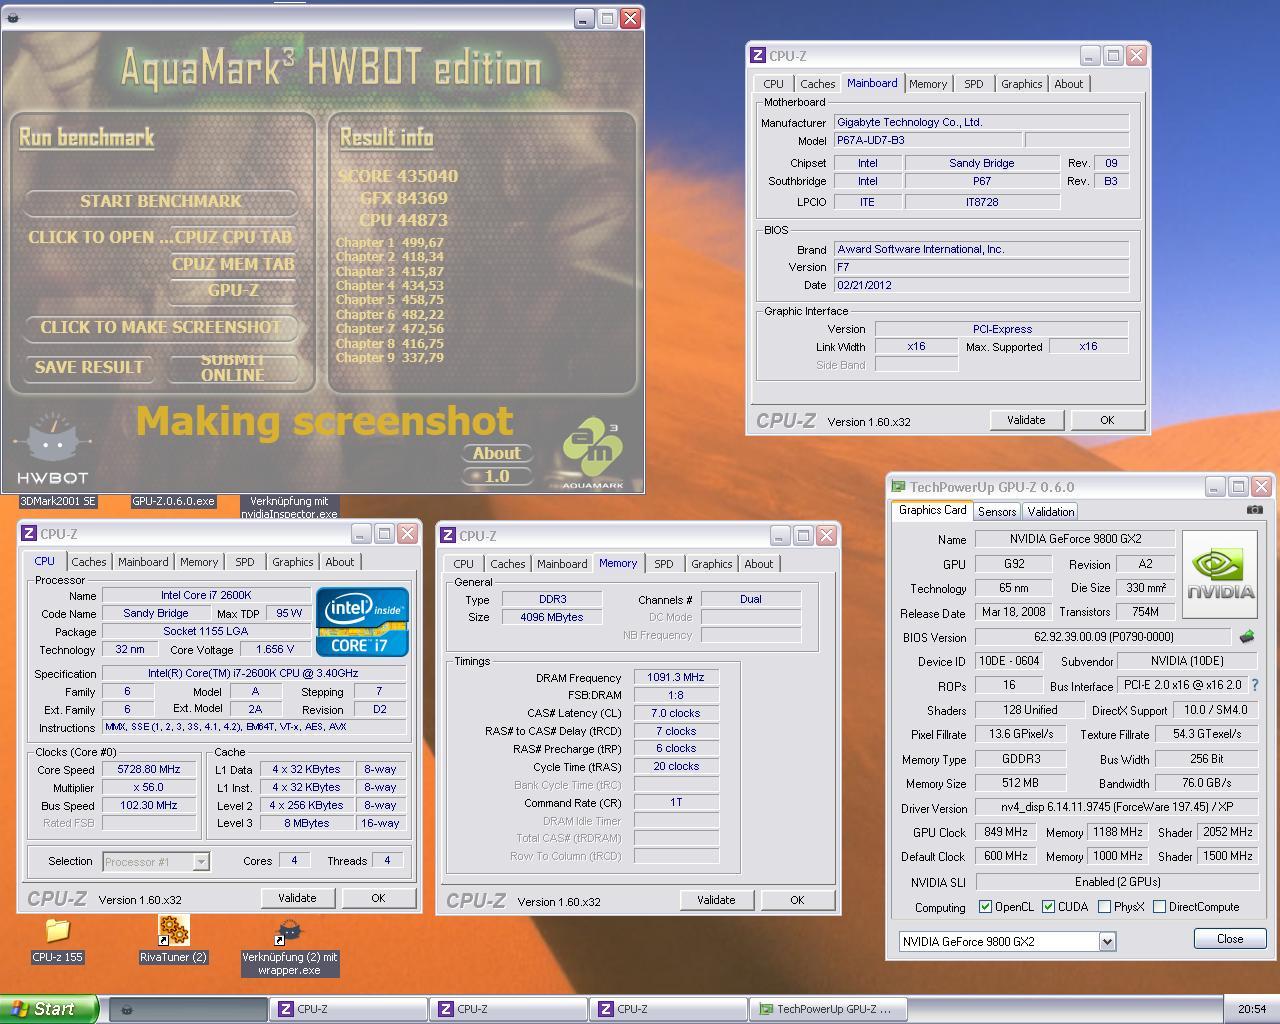This screenshot has height=1024, width=1280.
Task: Open Caches tab in the CPU-Z CPU window
Action: [89, 562]
